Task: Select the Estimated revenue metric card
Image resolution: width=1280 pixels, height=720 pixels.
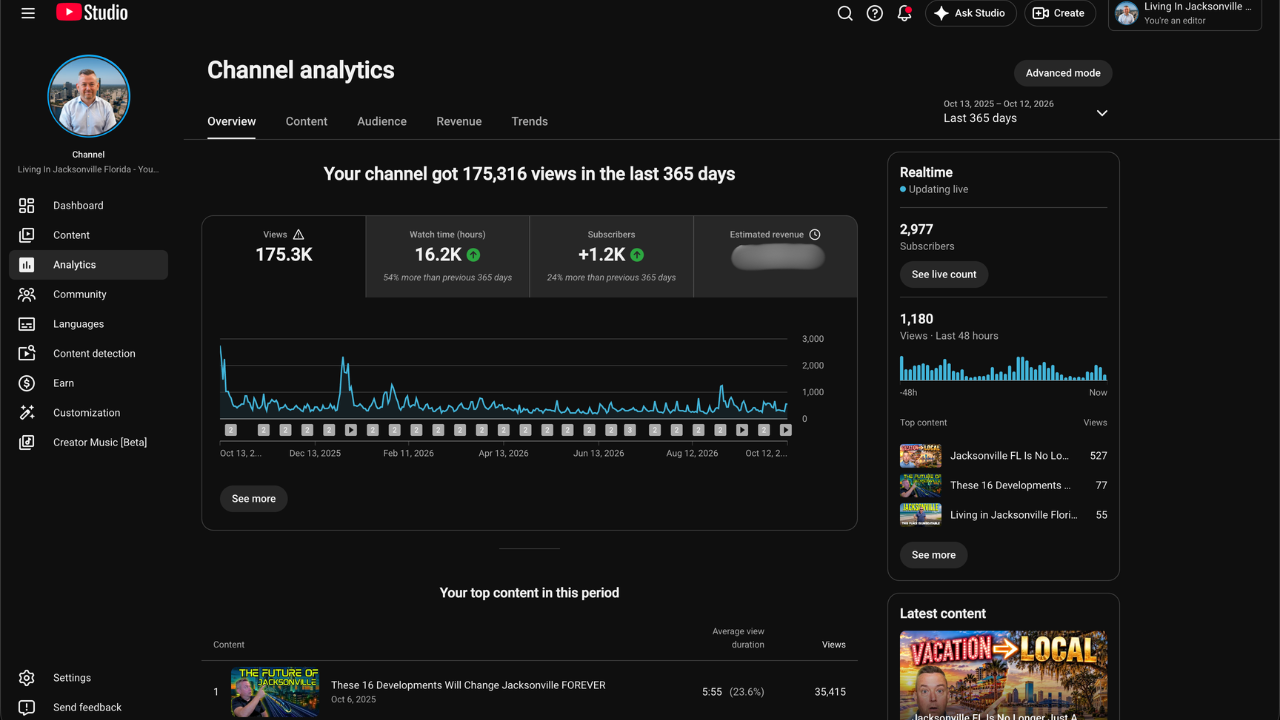Action: pos(775,257)
